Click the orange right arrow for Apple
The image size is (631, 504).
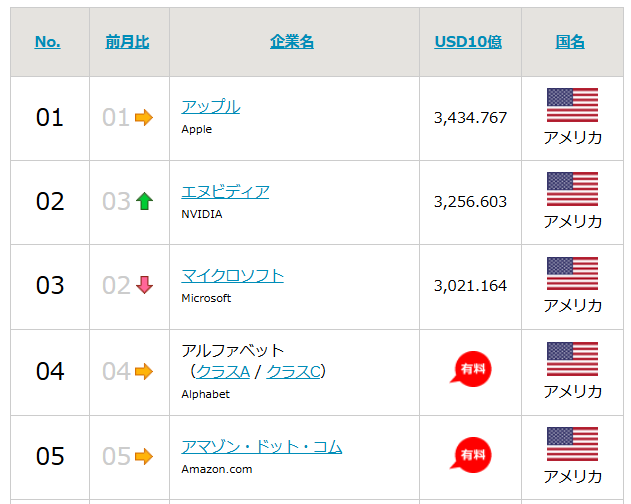tap(144, 118)
